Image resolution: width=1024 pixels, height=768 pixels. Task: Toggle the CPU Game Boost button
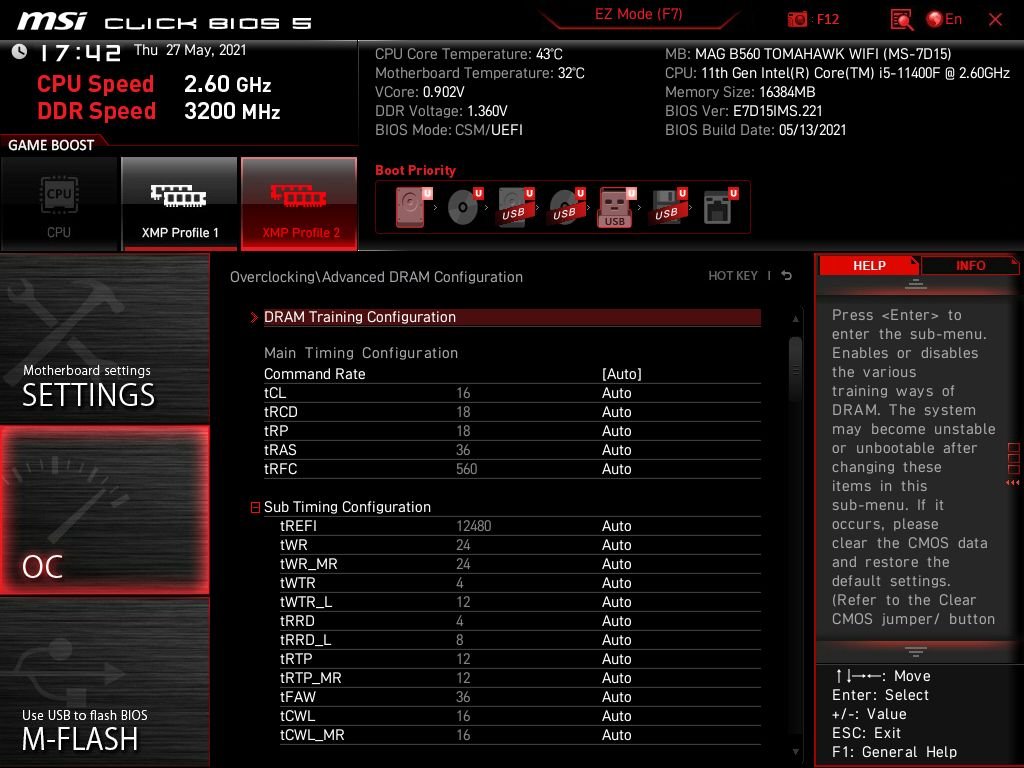pos(59,204)
